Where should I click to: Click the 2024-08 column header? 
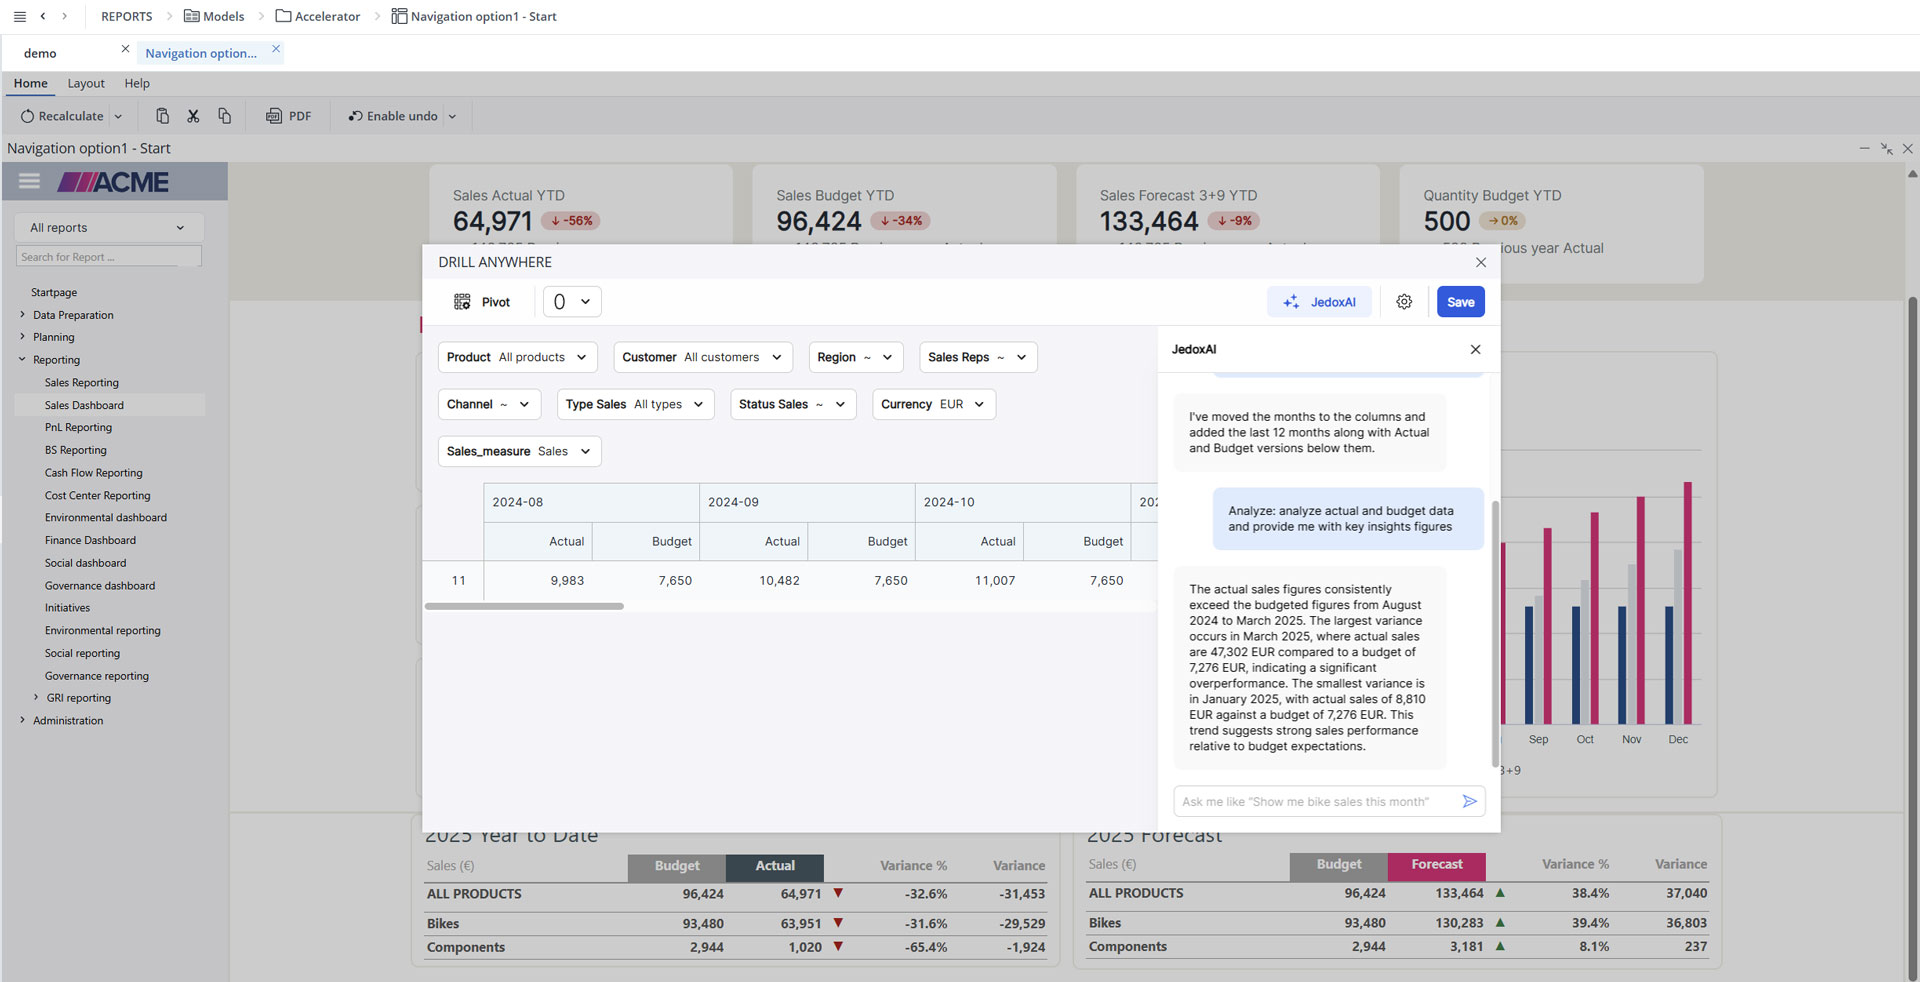pos(592,502)
